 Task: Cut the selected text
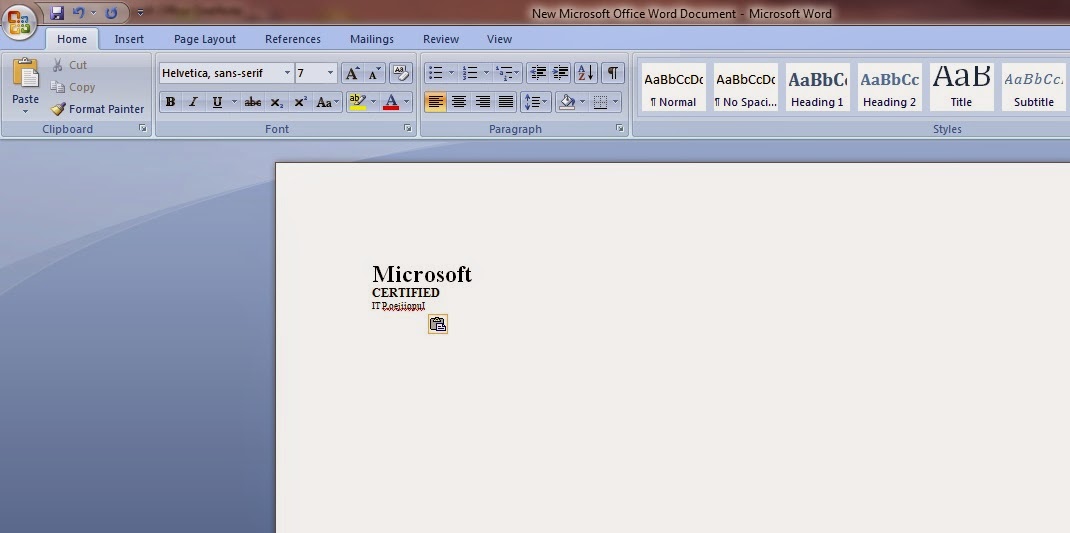[69, 65]
